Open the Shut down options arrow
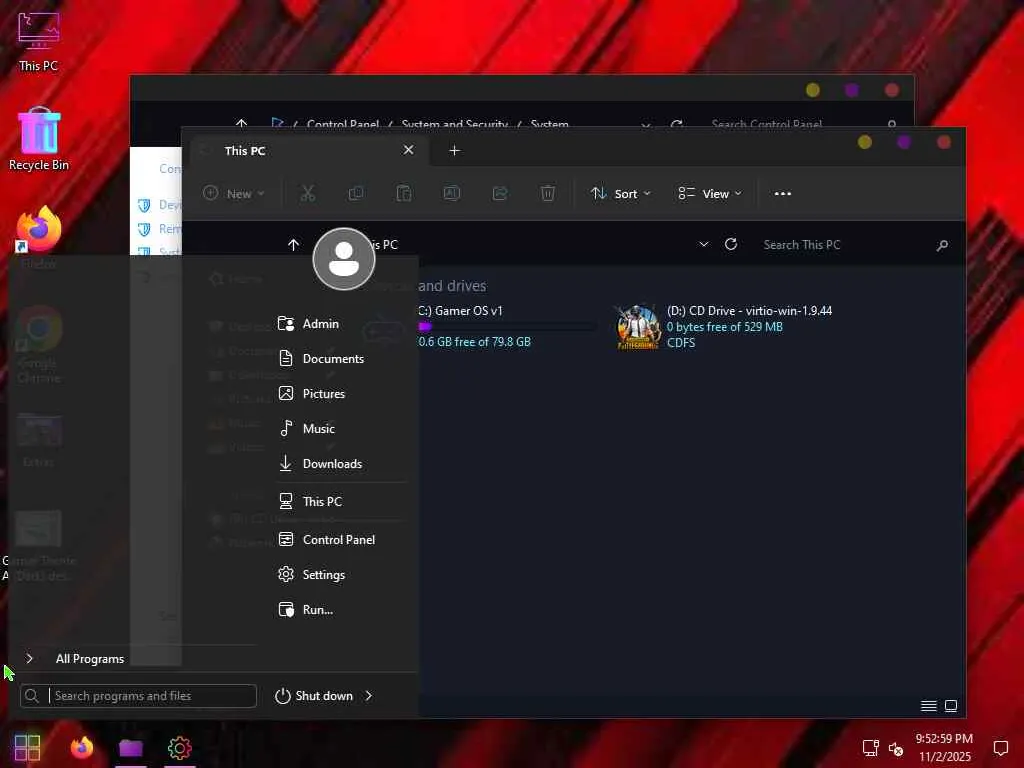Viewport: 1024px width, 768px height. pyautogui.click(x=369, y=696)
